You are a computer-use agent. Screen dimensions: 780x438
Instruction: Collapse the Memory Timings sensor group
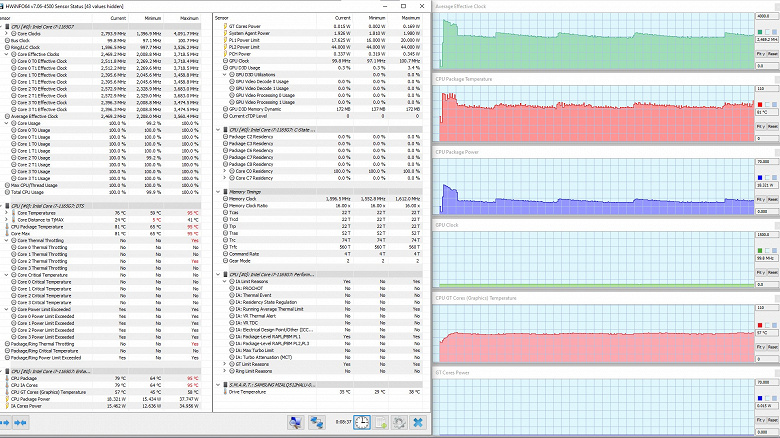[219, 191]
